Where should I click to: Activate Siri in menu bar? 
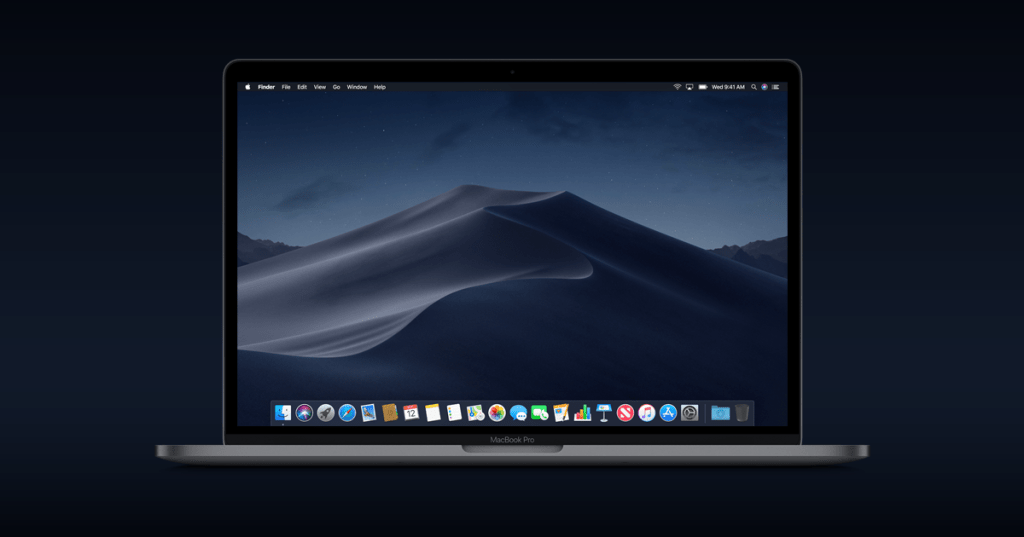(764, 87)
